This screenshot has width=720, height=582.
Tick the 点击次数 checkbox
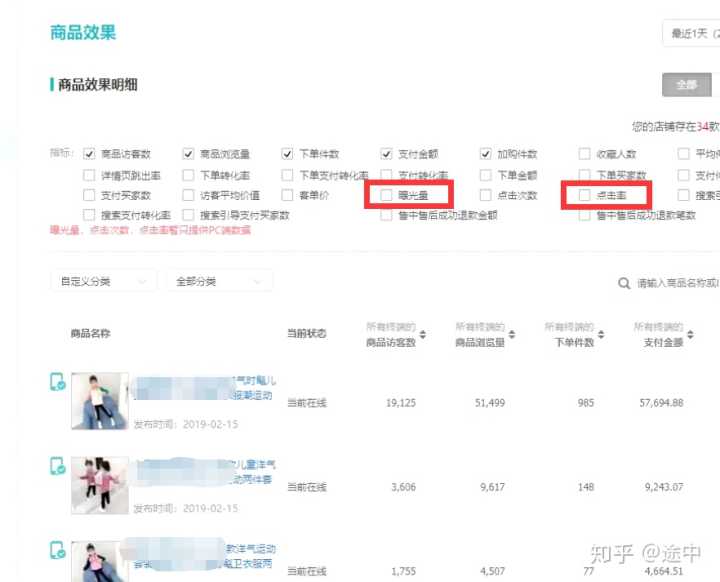point(485,195)
